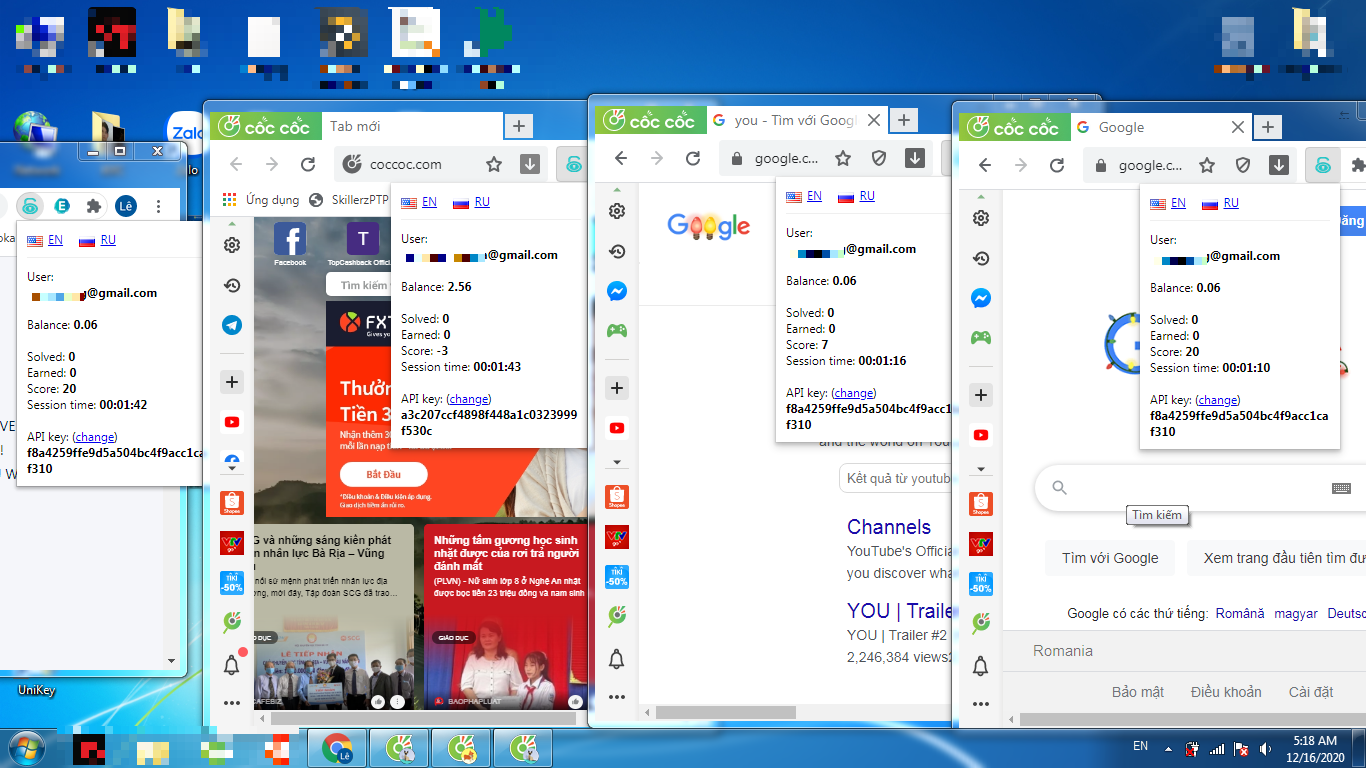Add a sidebar shortcut with plus in Tab mới window

[232, 381]
